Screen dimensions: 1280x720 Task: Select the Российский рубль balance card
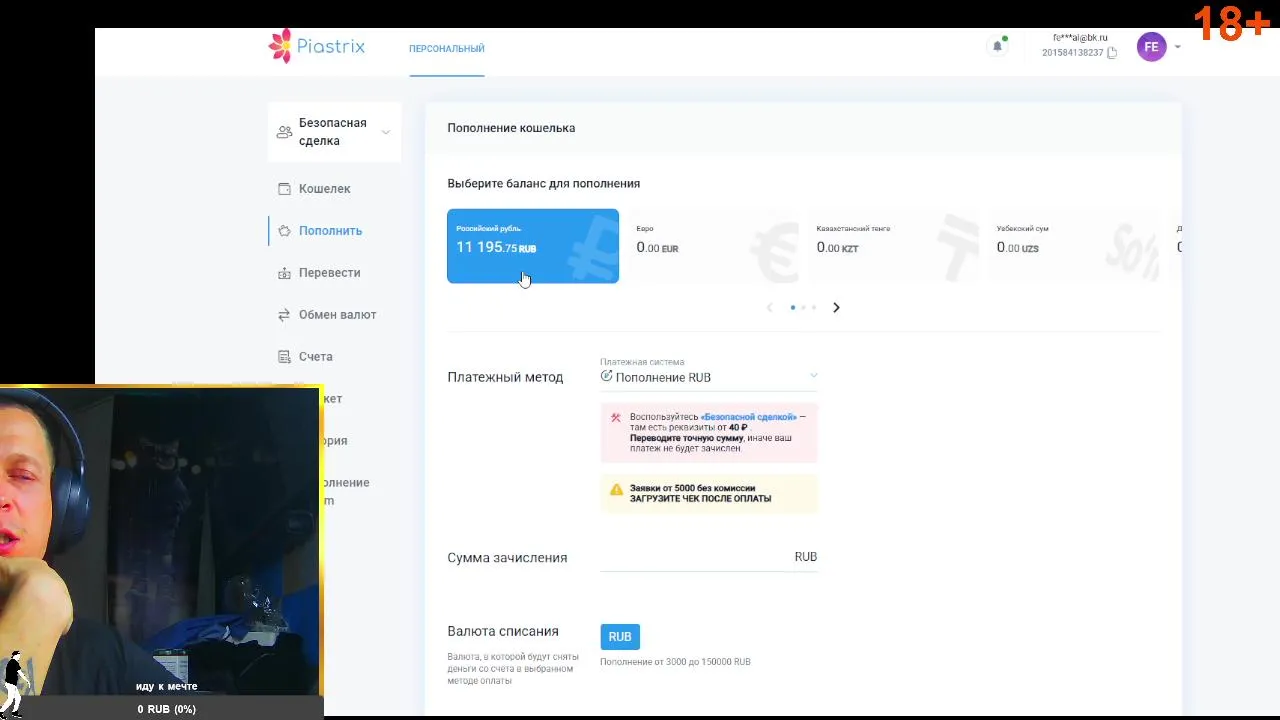[533, 246]
